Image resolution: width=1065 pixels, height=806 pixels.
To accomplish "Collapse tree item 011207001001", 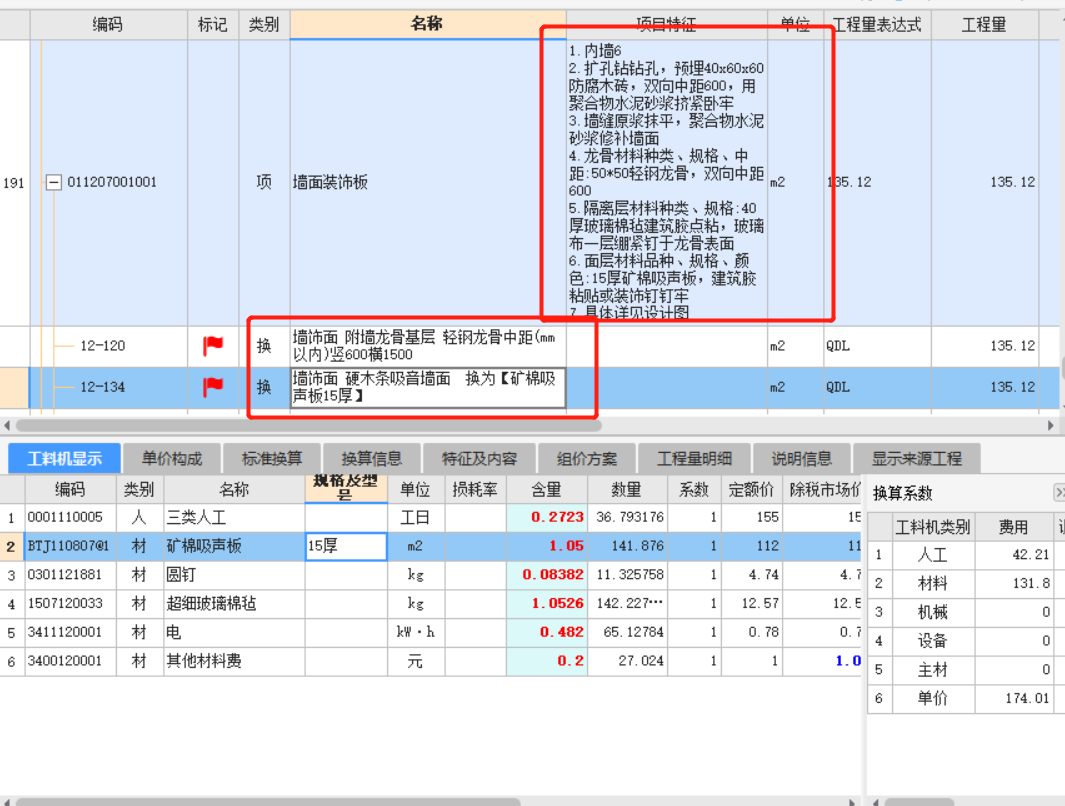I will point(54,183).
